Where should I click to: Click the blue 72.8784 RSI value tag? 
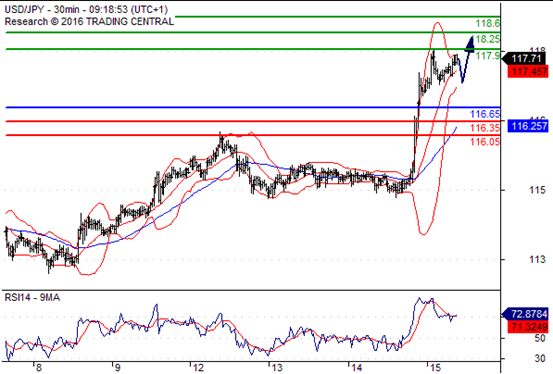pos(525,314)
